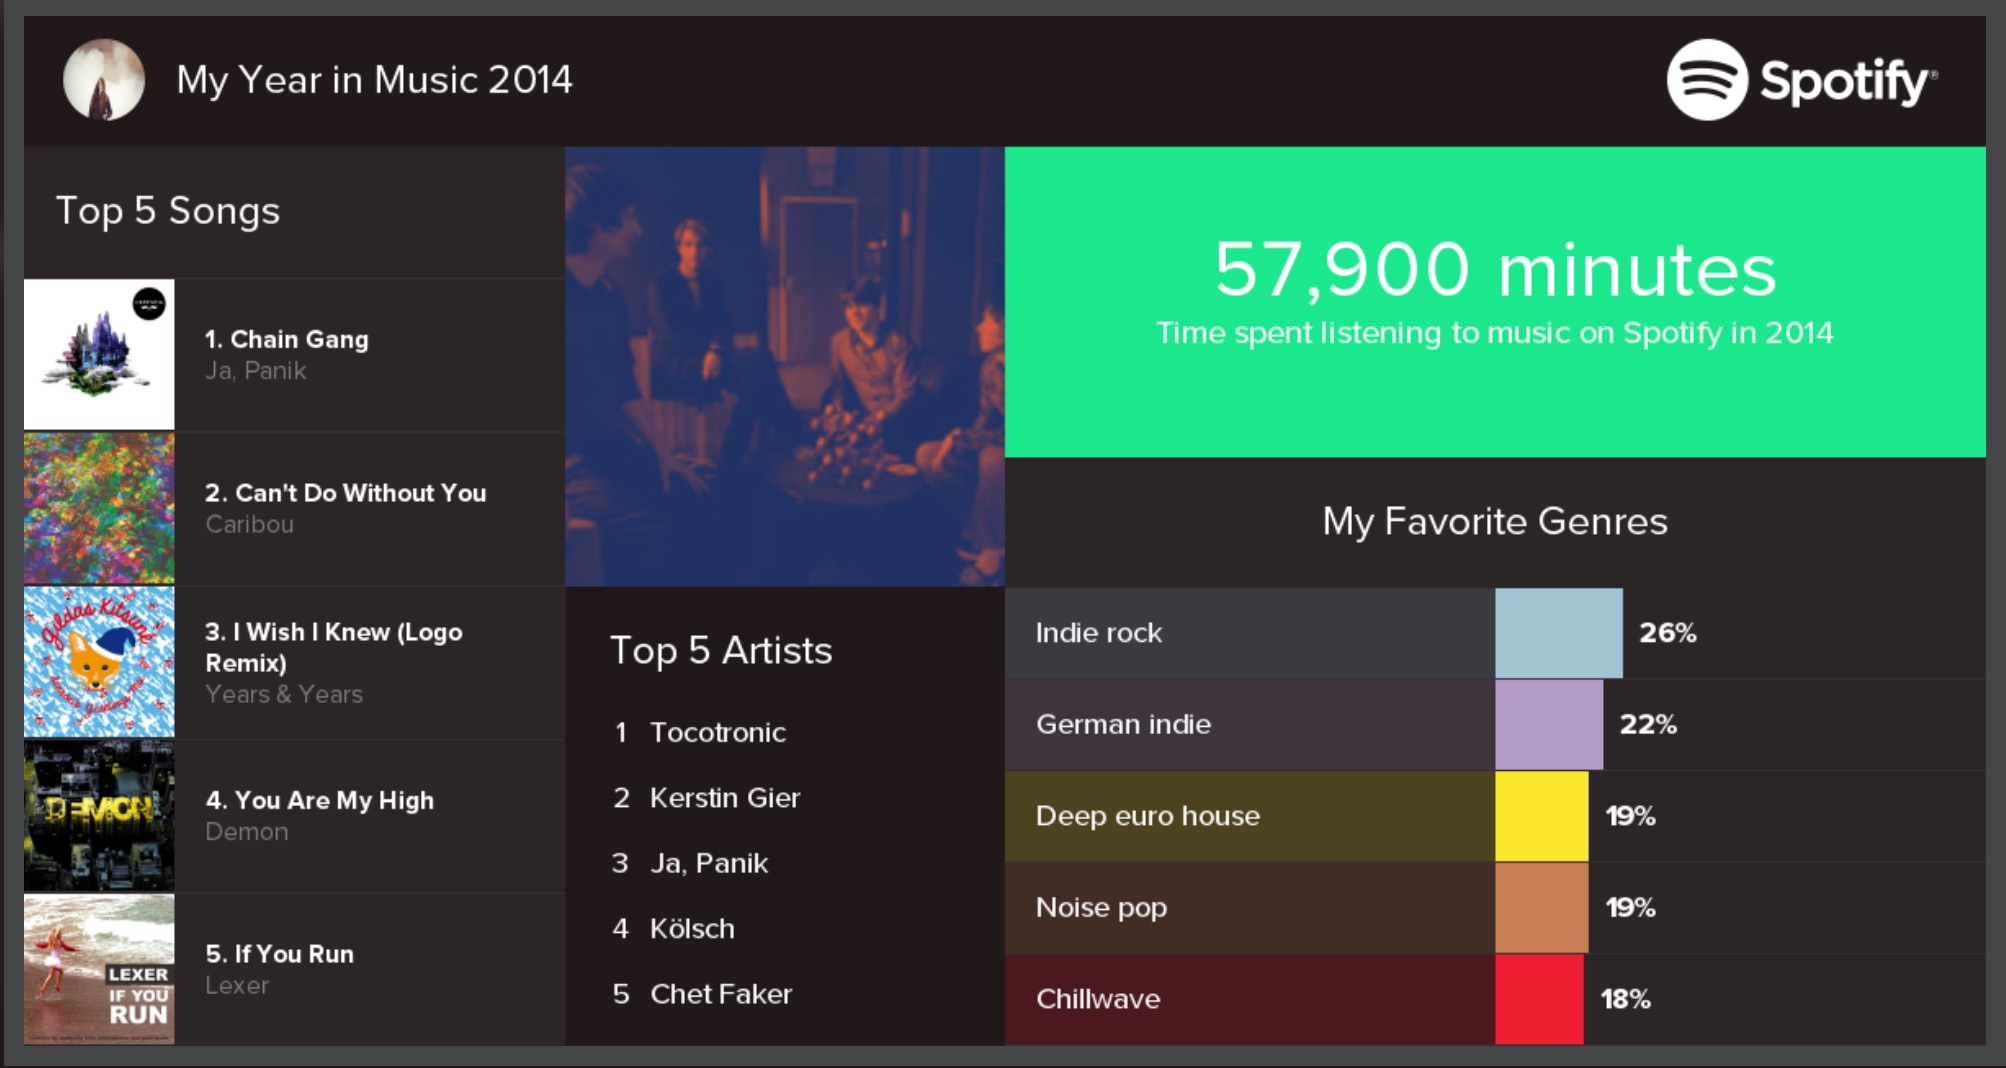The width and height of the screenshot is (2006, 1068).
Task: Open the Lexer If You Run cover
Action: (99, 970)
